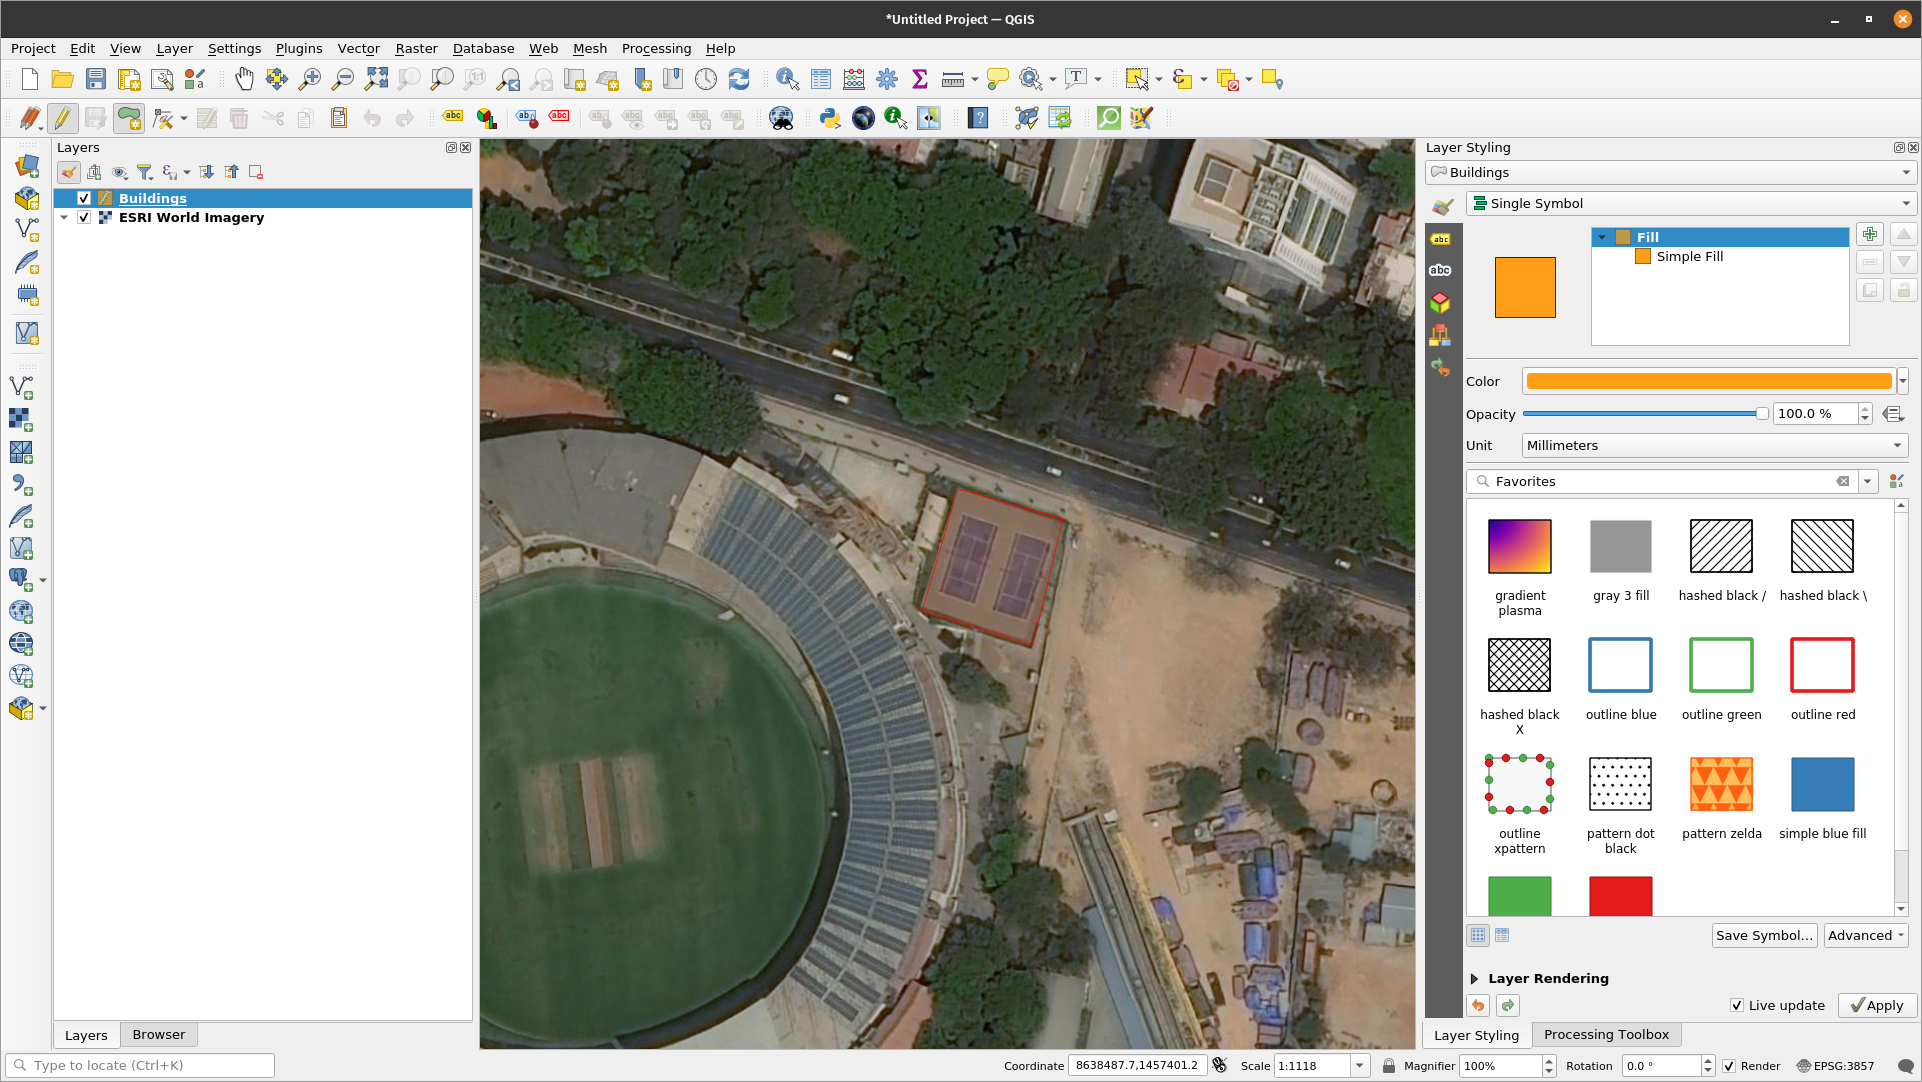
Task: Drag the Opacity slider in Layer Styling
Action: click(1761, 413)
